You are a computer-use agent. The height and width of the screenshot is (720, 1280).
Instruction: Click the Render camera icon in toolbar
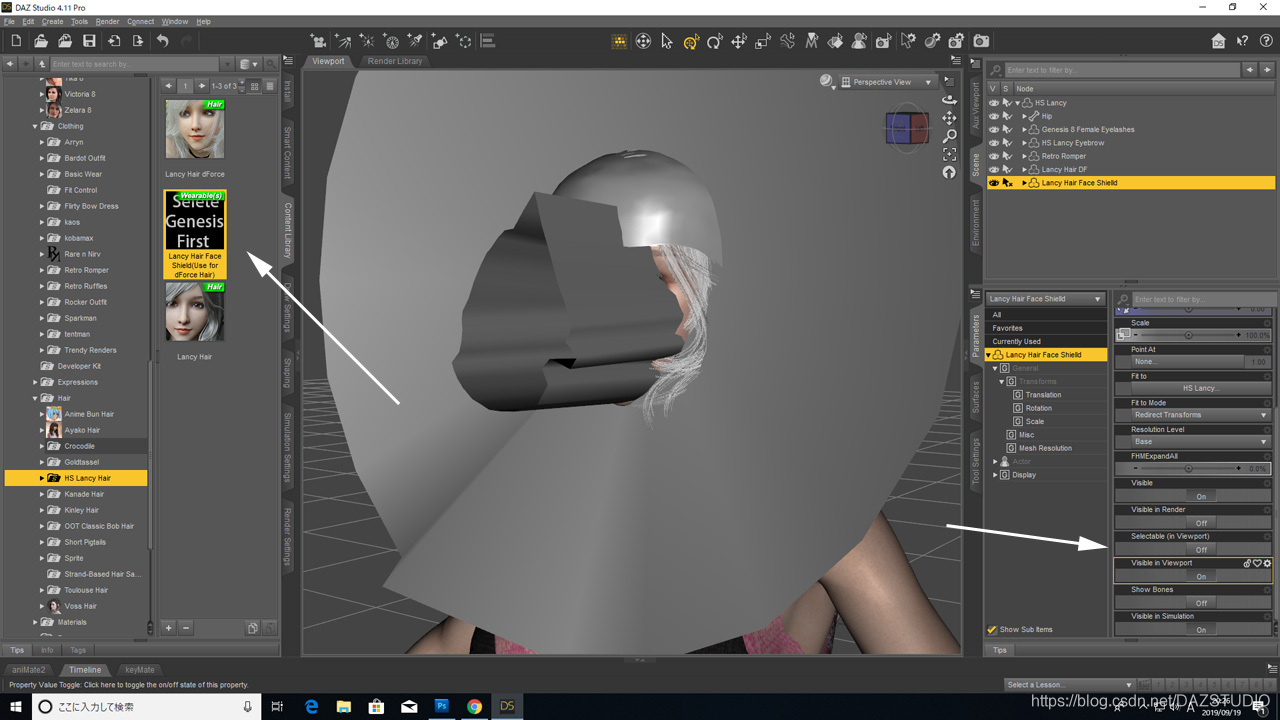click(x=981, y=41)
